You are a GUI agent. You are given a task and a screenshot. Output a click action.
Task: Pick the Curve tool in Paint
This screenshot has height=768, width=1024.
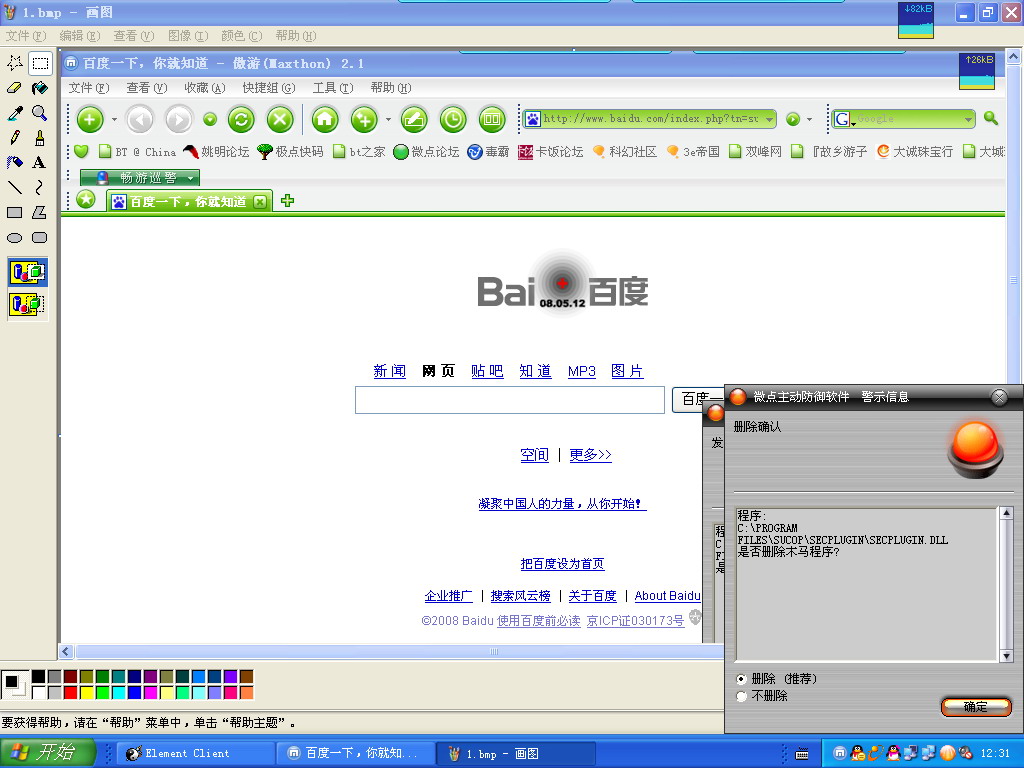click(40, 188)
